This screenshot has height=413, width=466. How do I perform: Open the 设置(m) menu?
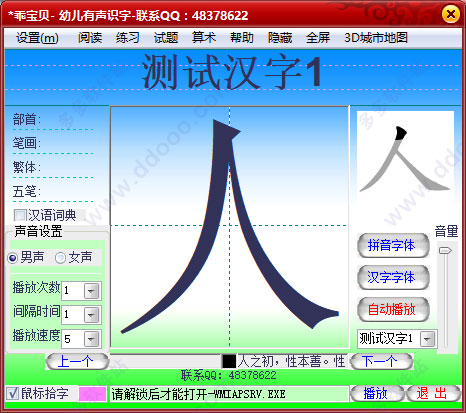click(37, 38)
